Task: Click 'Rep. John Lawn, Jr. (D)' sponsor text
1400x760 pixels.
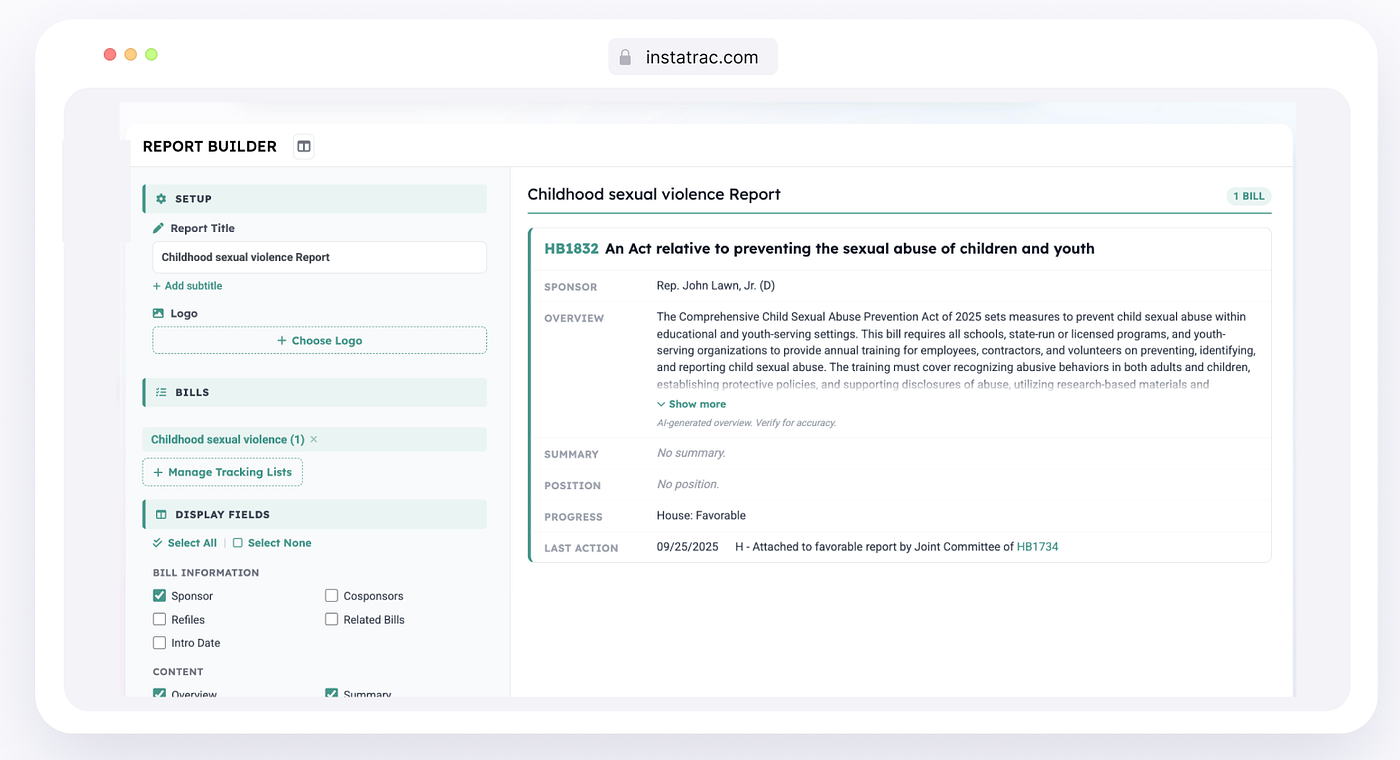Action: (x=716, y=286)
